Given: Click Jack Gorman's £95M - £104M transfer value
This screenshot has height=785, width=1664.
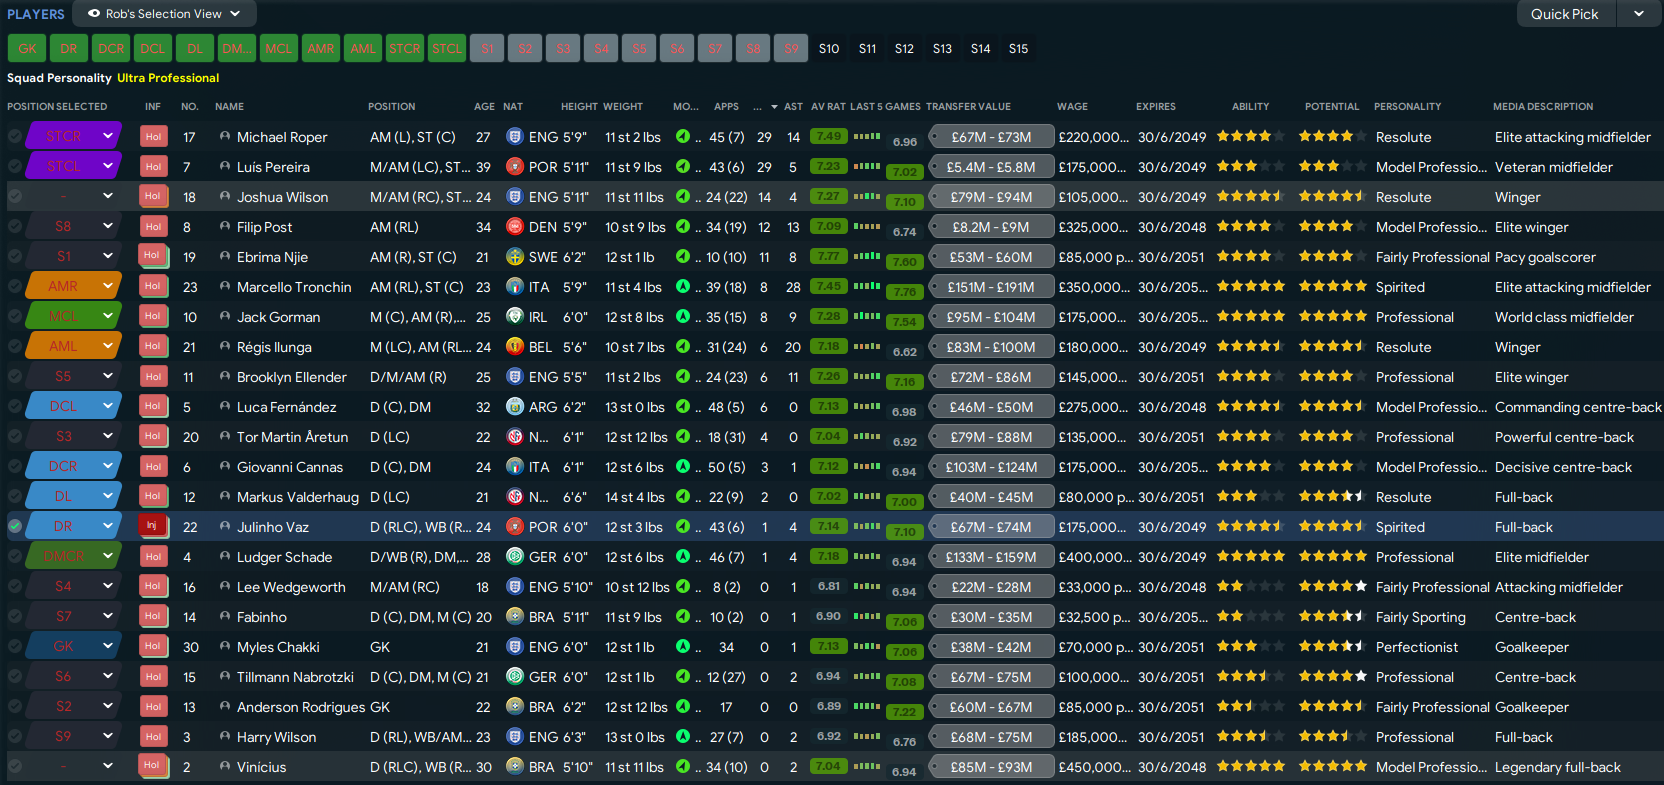Looking at the screenshot, I should 991,317.
